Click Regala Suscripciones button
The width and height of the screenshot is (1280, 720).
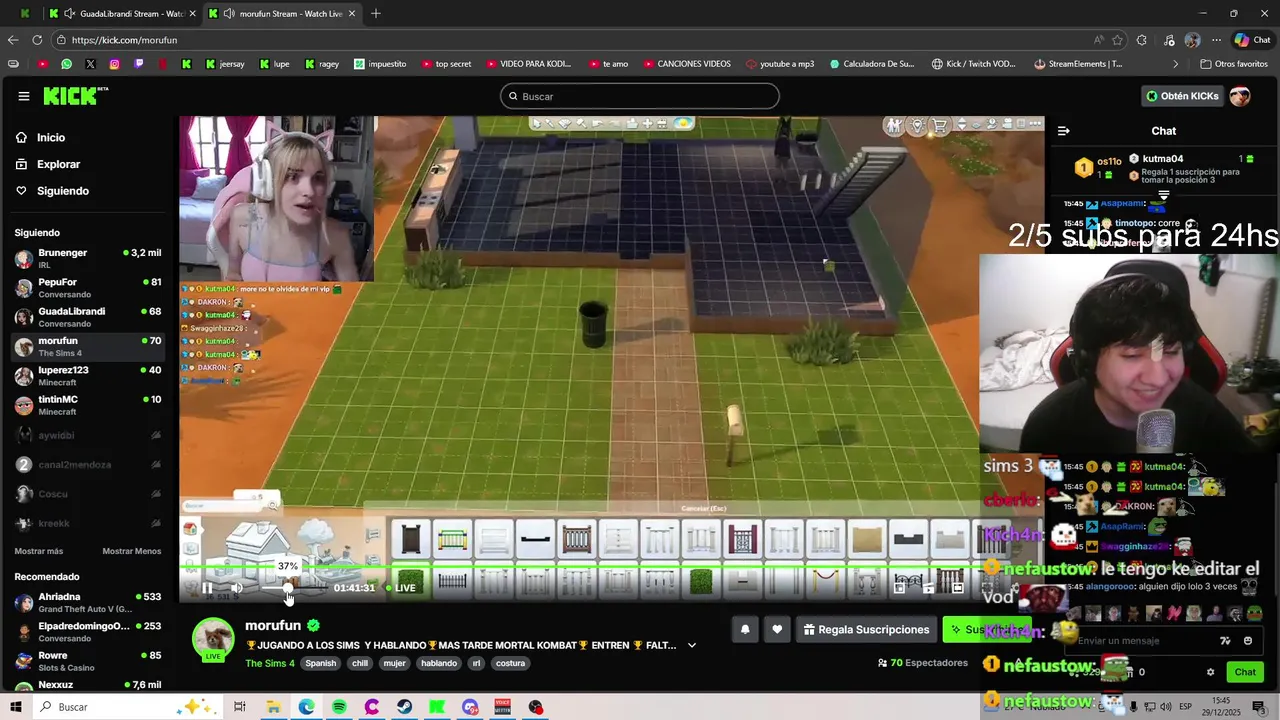866,630
